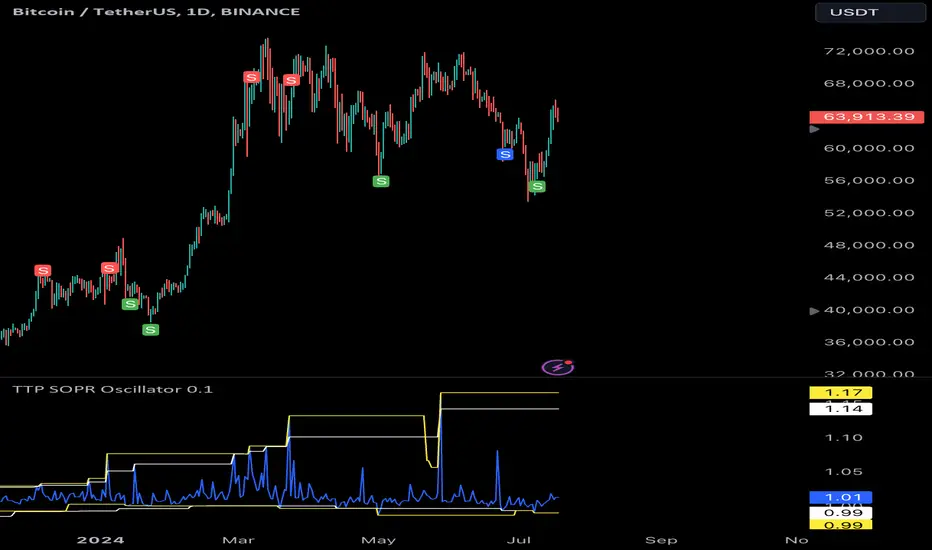Screen dimensions: 932x550
Task: Click the gray arrow beside 40,000.00 price
Action: point(814,310)
